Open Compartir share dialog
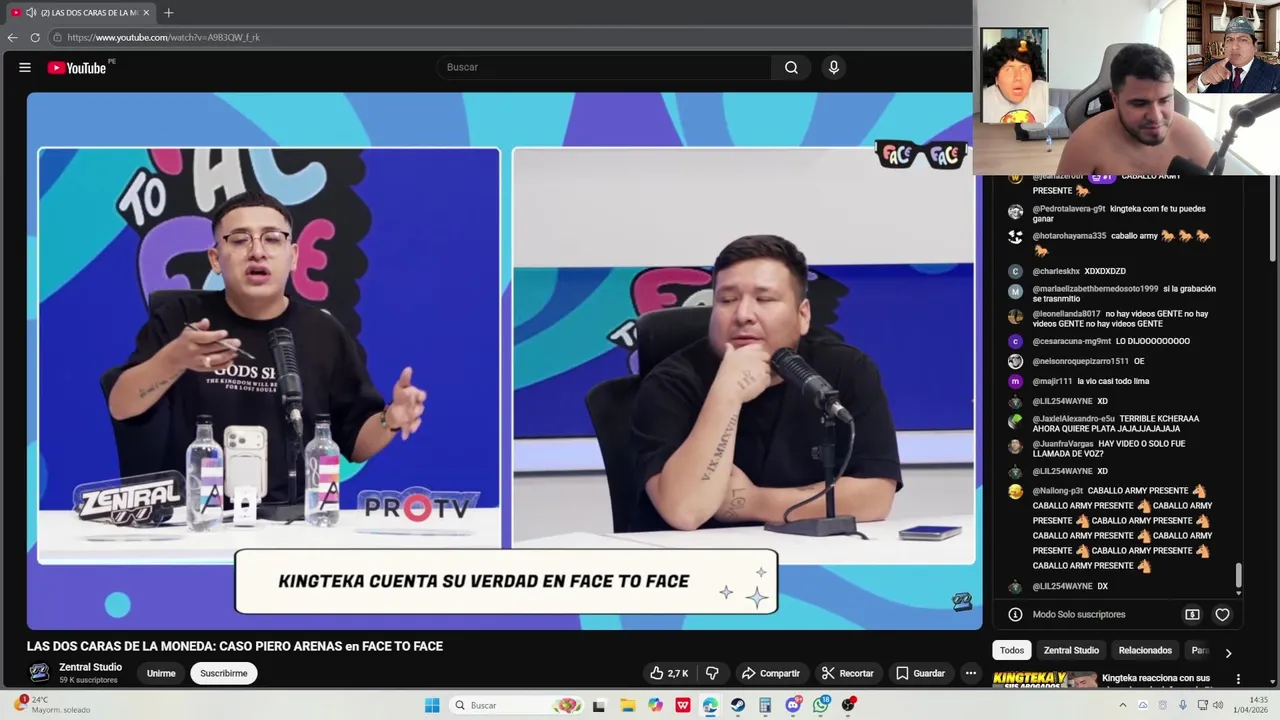Viewport: 1280px width, 720px height. coord(770,673)
